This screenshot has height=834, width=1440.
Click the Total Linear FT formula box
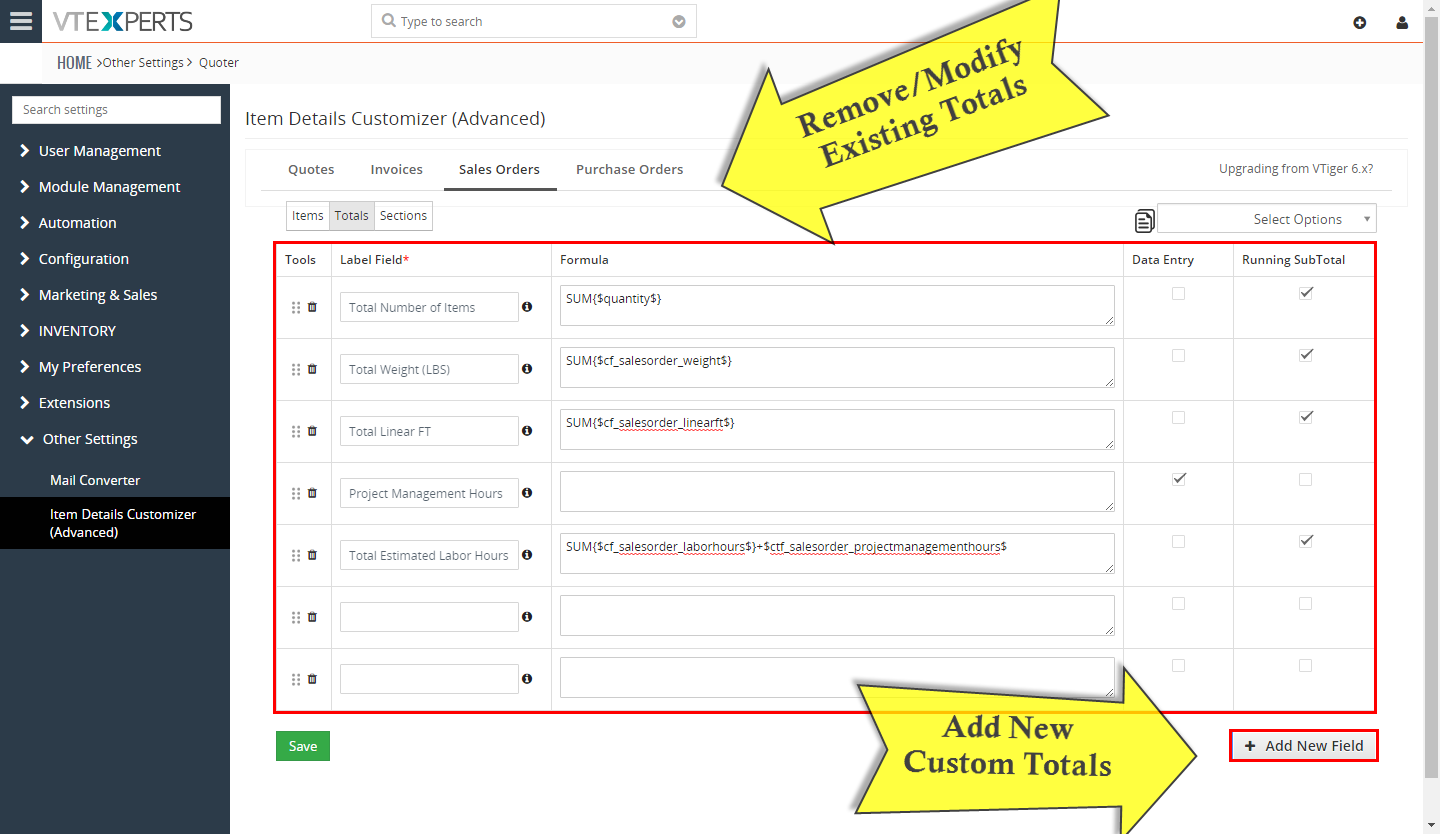(837, 430)
